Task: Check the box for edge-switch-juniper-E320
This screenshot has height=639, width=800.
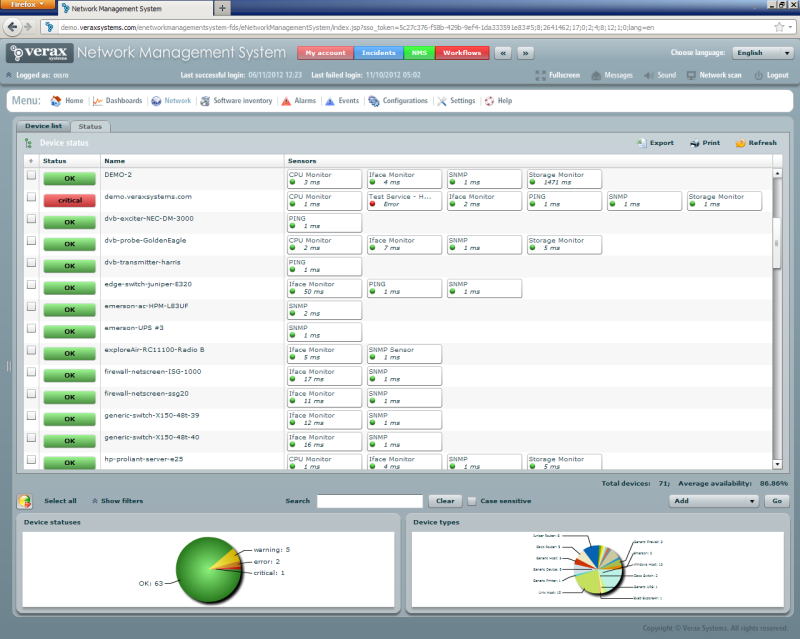Action: [x=32, y=285]
